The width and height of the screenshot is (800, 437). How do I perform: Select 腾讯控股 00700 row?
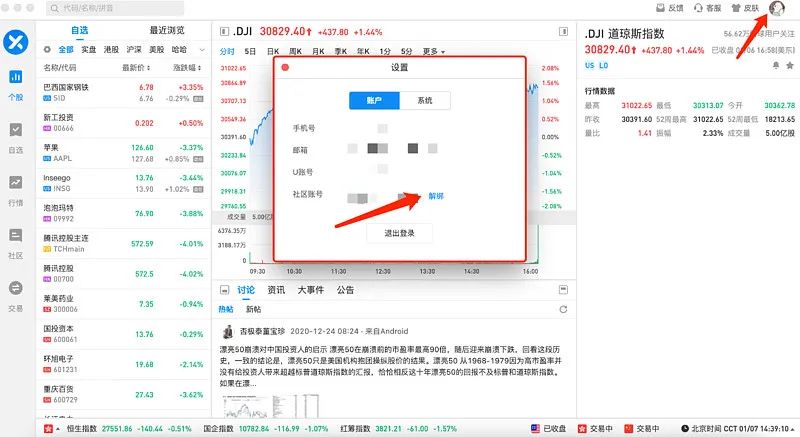(x=123, y=274)
